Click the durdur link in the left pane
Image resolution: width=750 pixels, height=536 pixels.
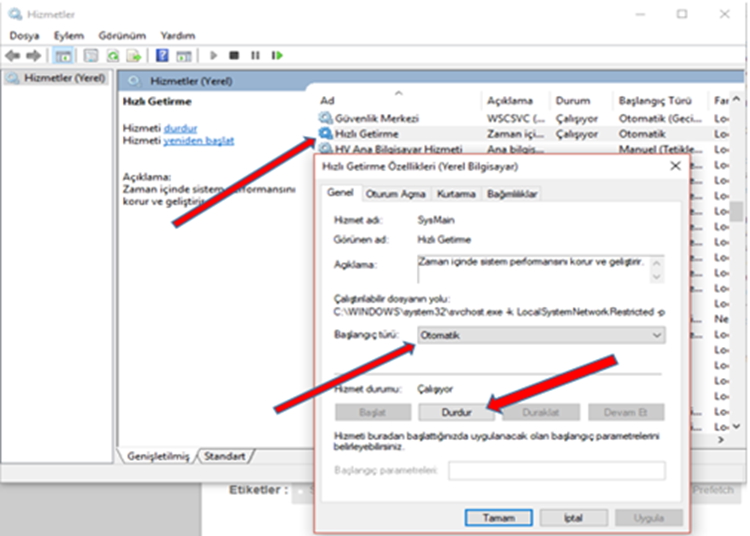[x=180, y=128]
